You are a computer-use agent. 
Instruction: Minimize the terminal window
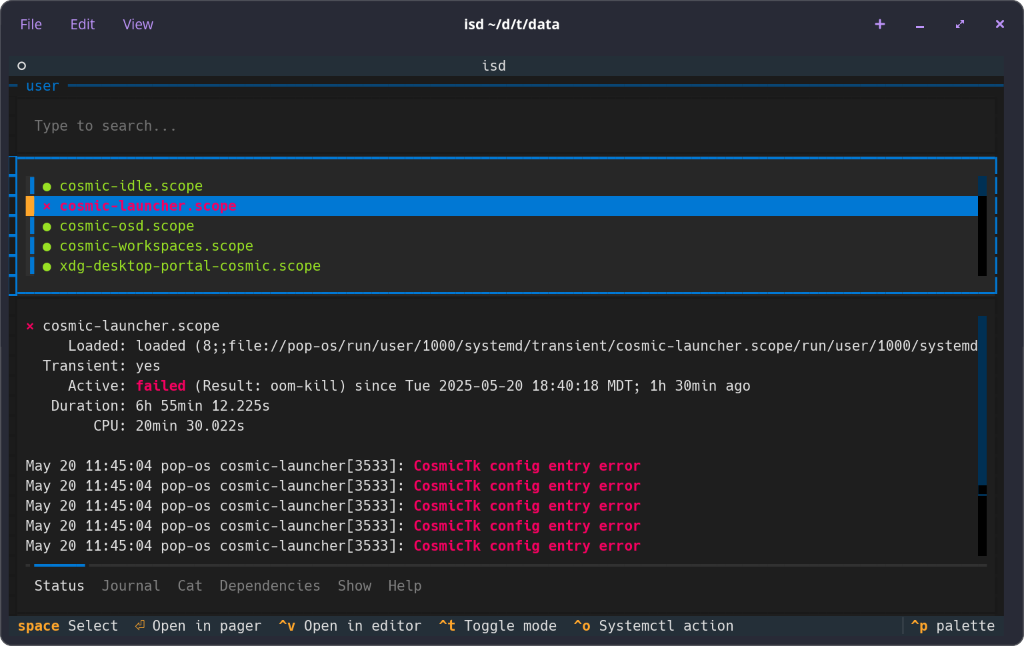click(920, 25)
